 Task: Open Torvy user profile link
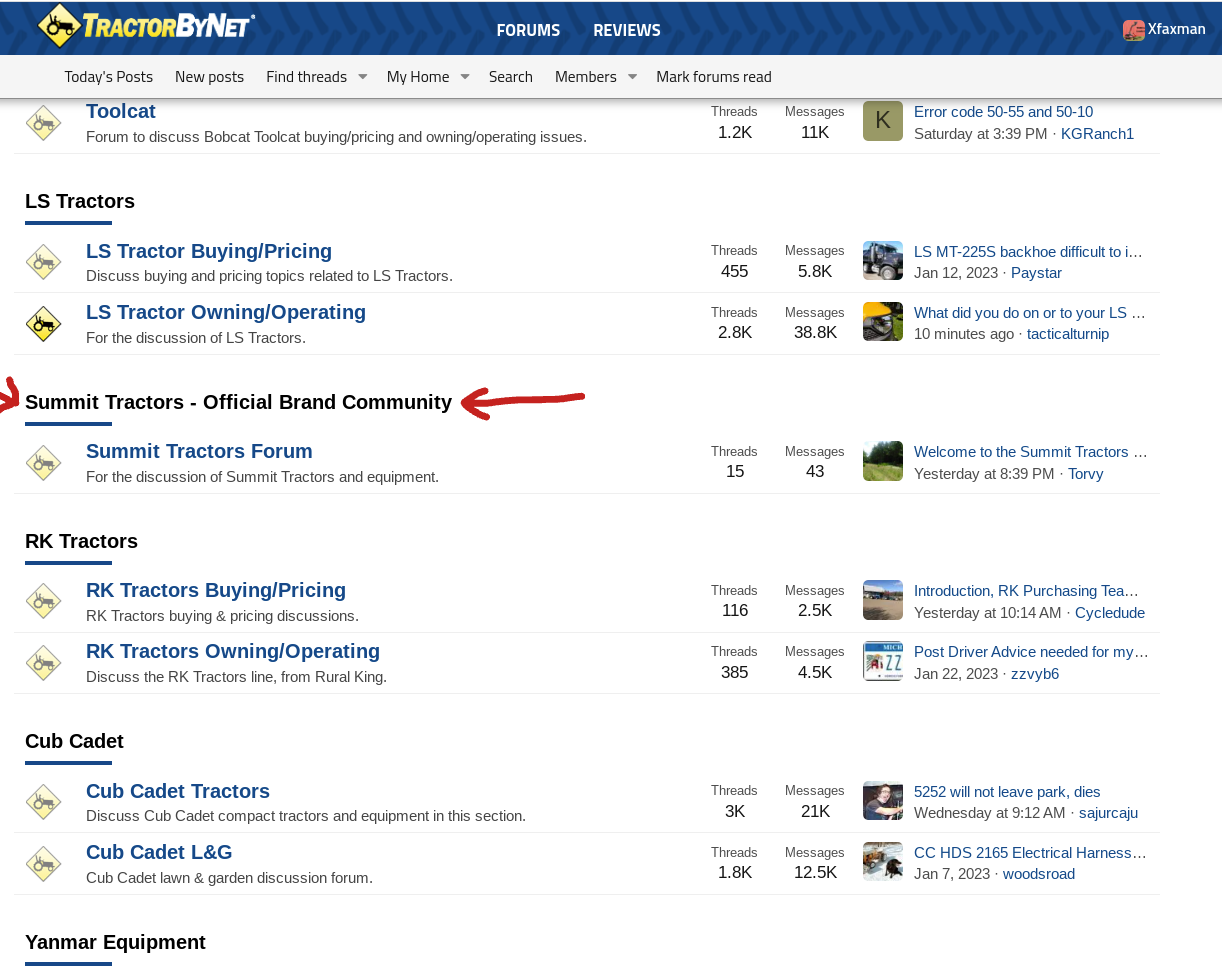tap(1085, 474)
